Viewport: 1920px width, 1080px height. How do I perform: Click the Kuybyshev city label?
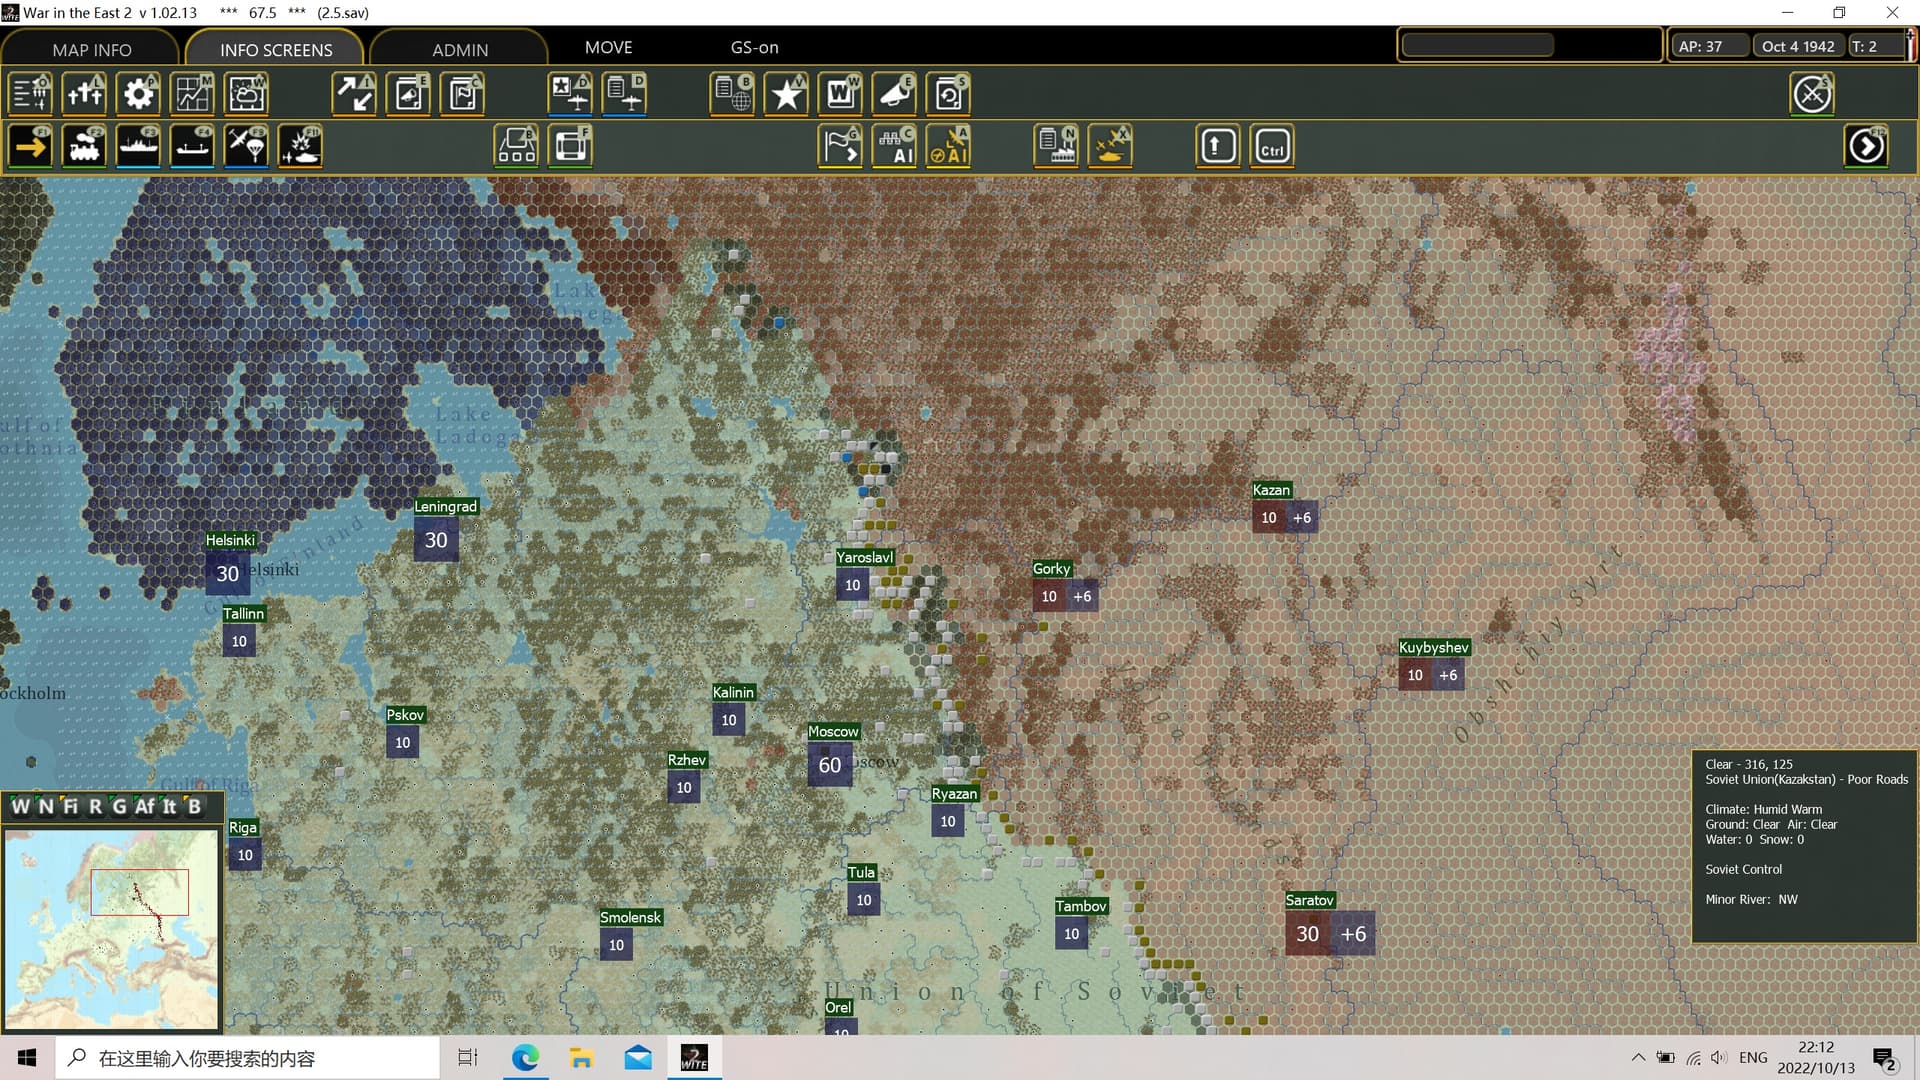click(x=1433, y=647)
